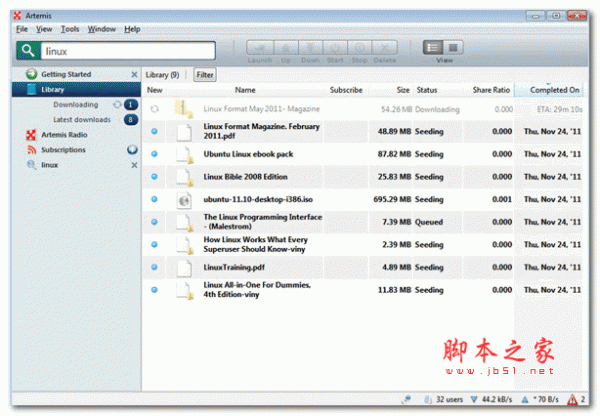Screen dimensions: 600x416
Task: Click the new dot for February 2011.pdf
Action: (154, 131)
